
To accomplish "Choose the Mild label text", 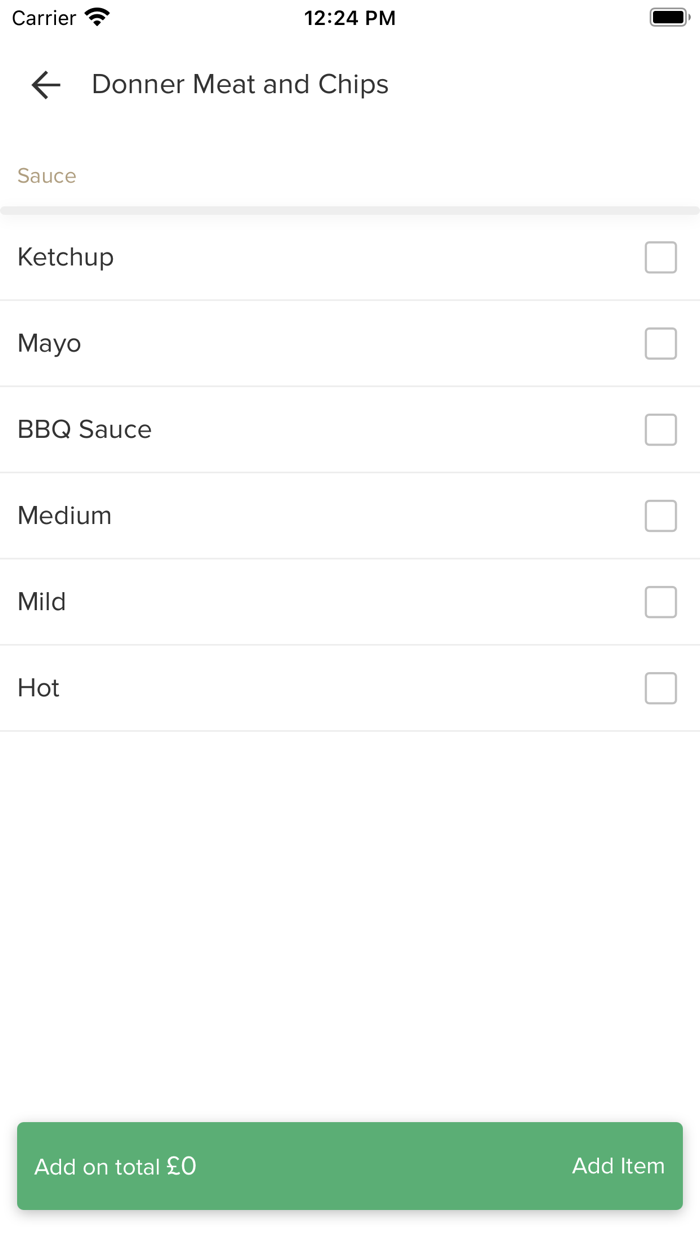I will pos(42,601).
